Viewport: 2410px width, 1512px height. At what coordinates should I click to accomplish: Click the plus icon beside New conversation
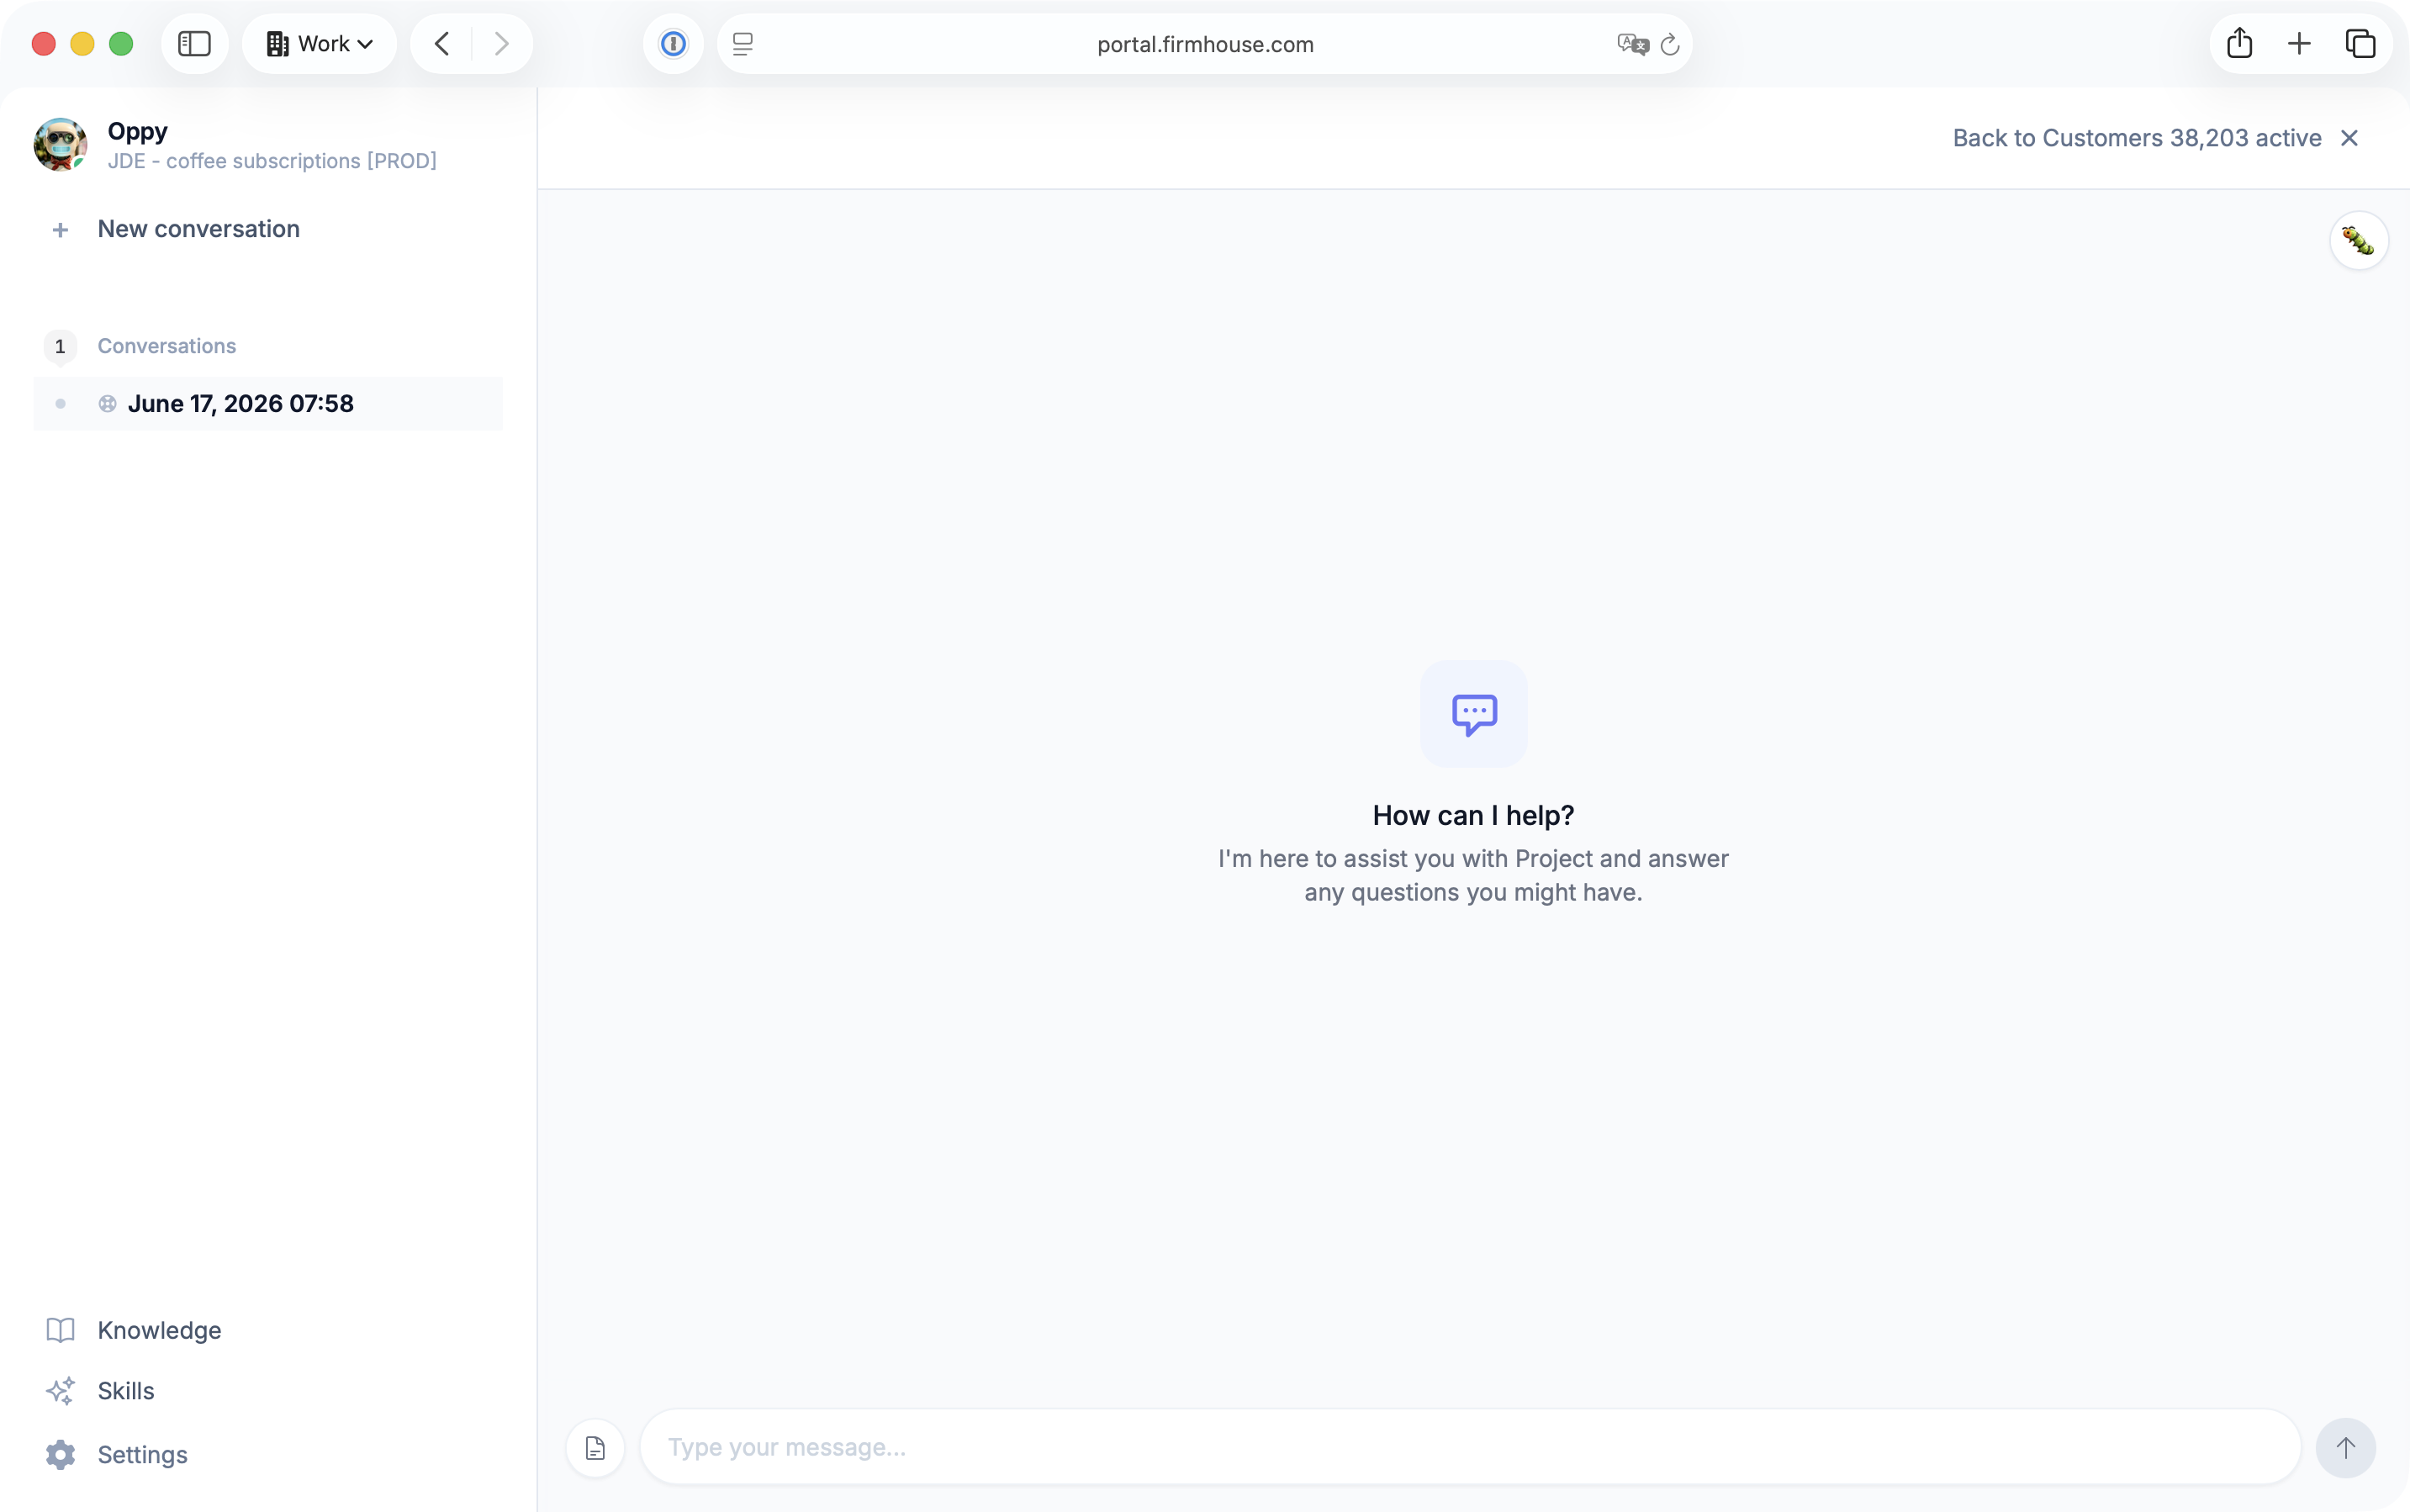(x=60, y=230)
